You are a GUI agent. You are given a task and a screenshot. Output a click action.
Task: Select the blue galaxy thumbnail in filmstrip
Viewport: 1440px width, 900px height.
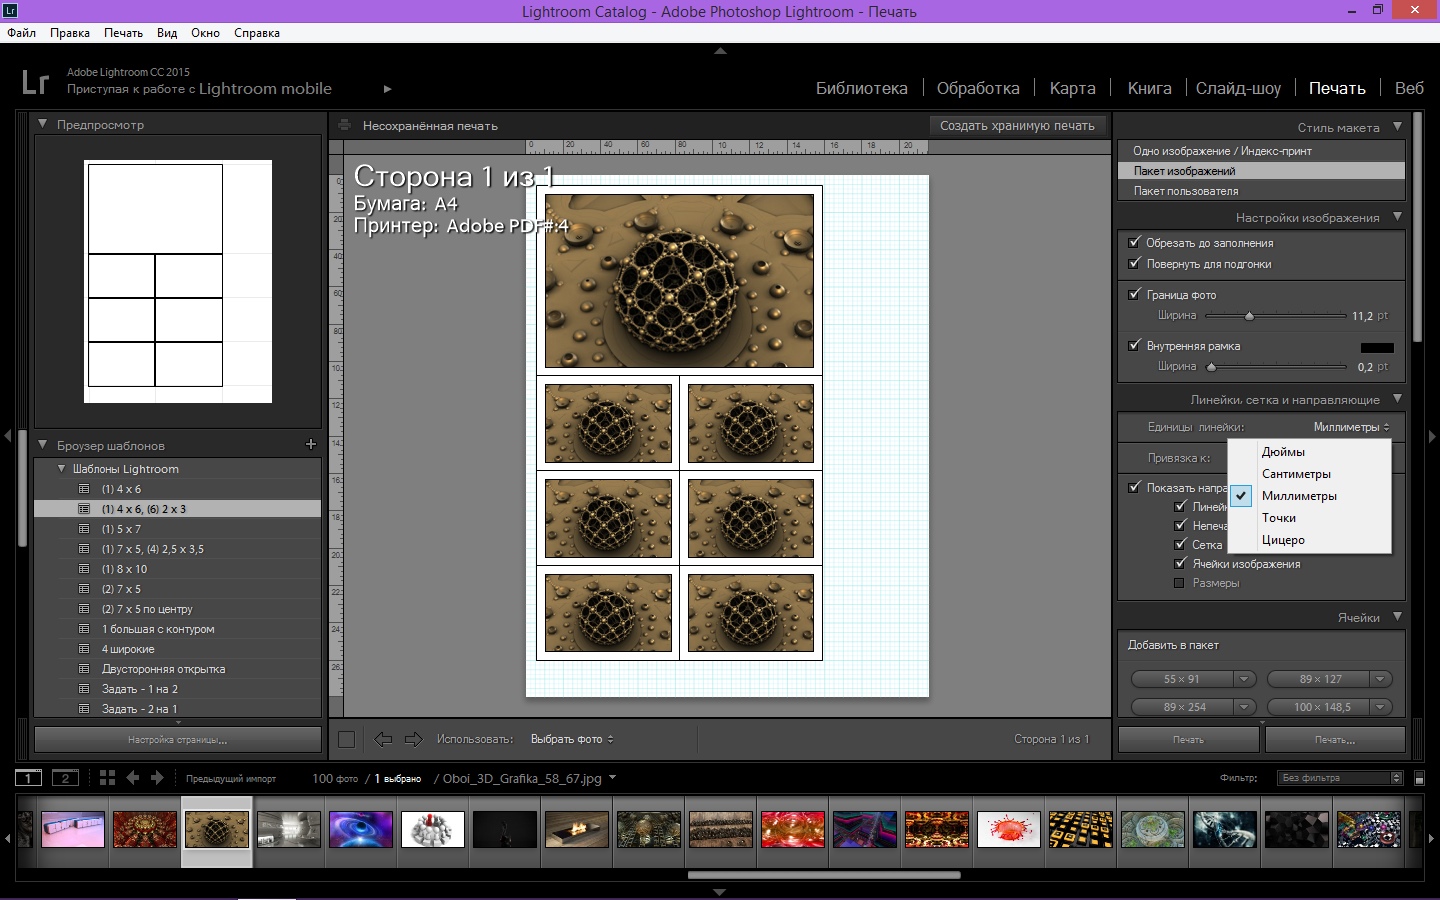click(x=361, y=830)
